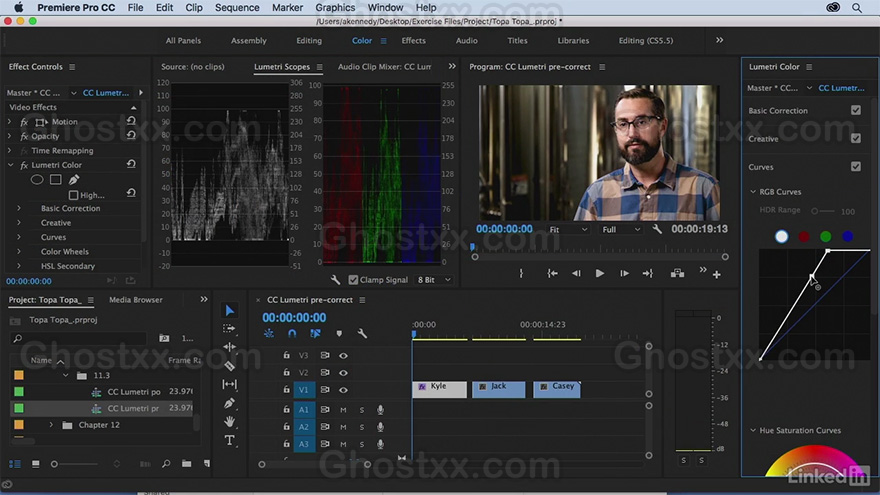Select the Ripple Edit tool
The width and height of the screenshot is (880, 495).
pos(230,347)
